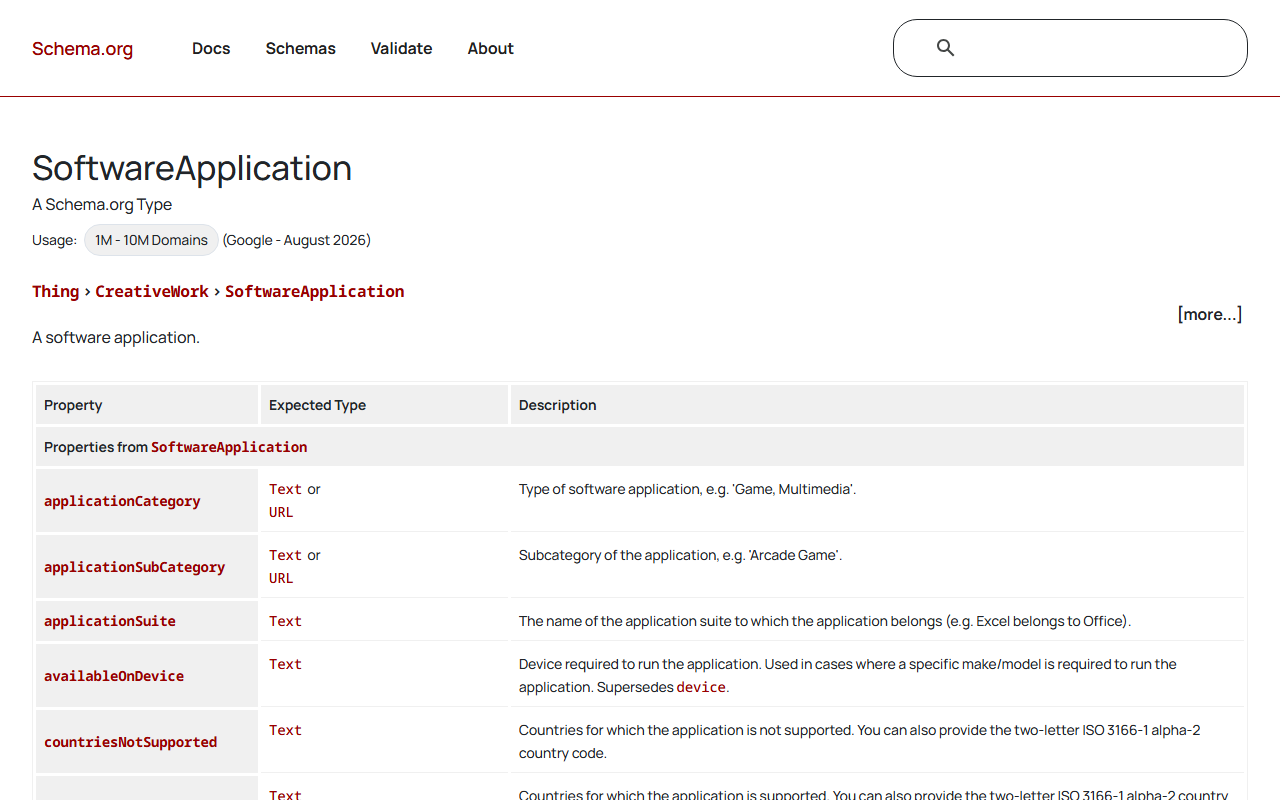Click Text type in availableOnDevice row
The height and width of the screenshot is (800, 1280).
tap(285, 664)
